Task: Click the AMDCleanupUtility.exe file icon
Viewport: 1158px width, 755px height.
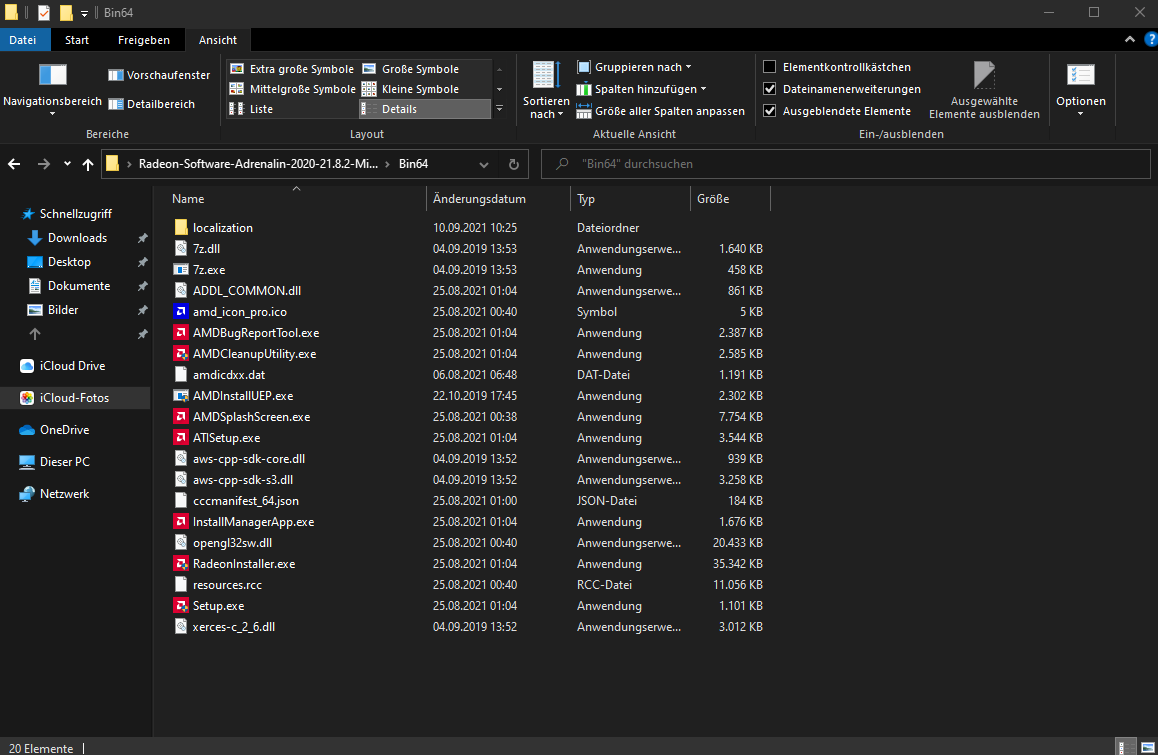Action: coord(181,354)
